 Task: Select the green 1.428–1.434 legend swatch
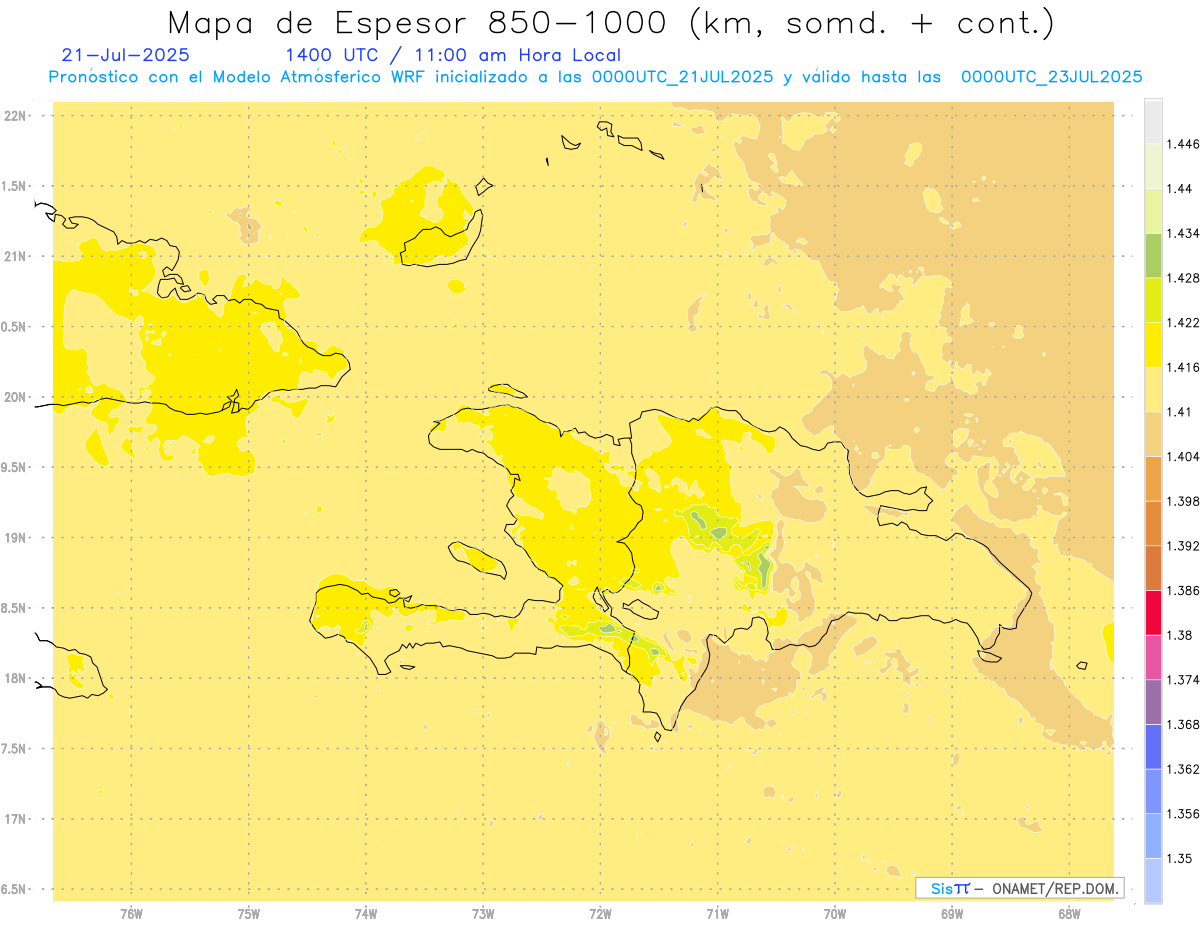pyautogui.click(x=1153, y=255)
